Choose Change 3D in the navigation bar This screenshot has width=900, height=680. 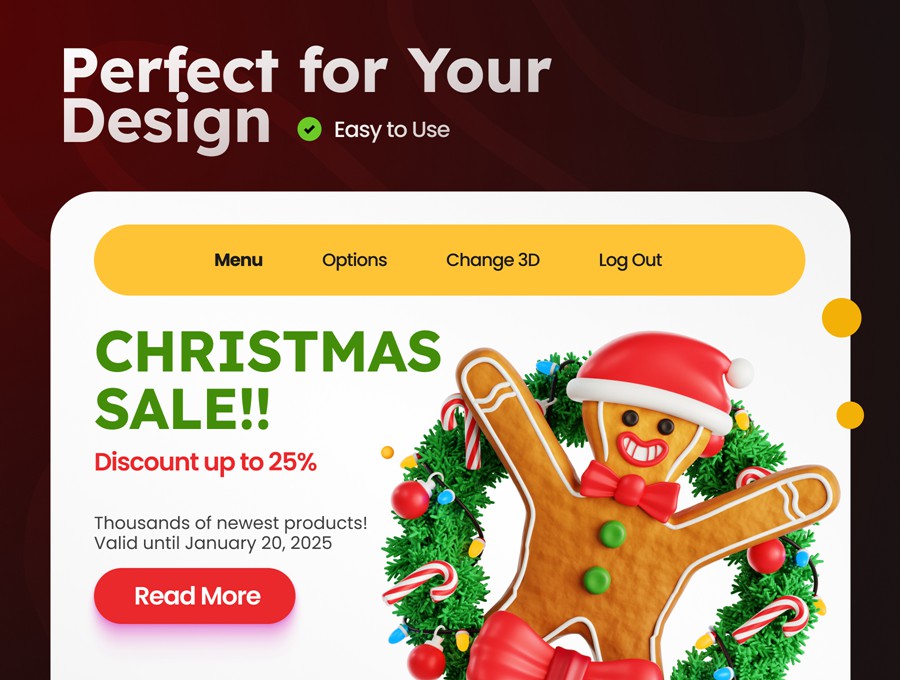(x=492, y=260)
